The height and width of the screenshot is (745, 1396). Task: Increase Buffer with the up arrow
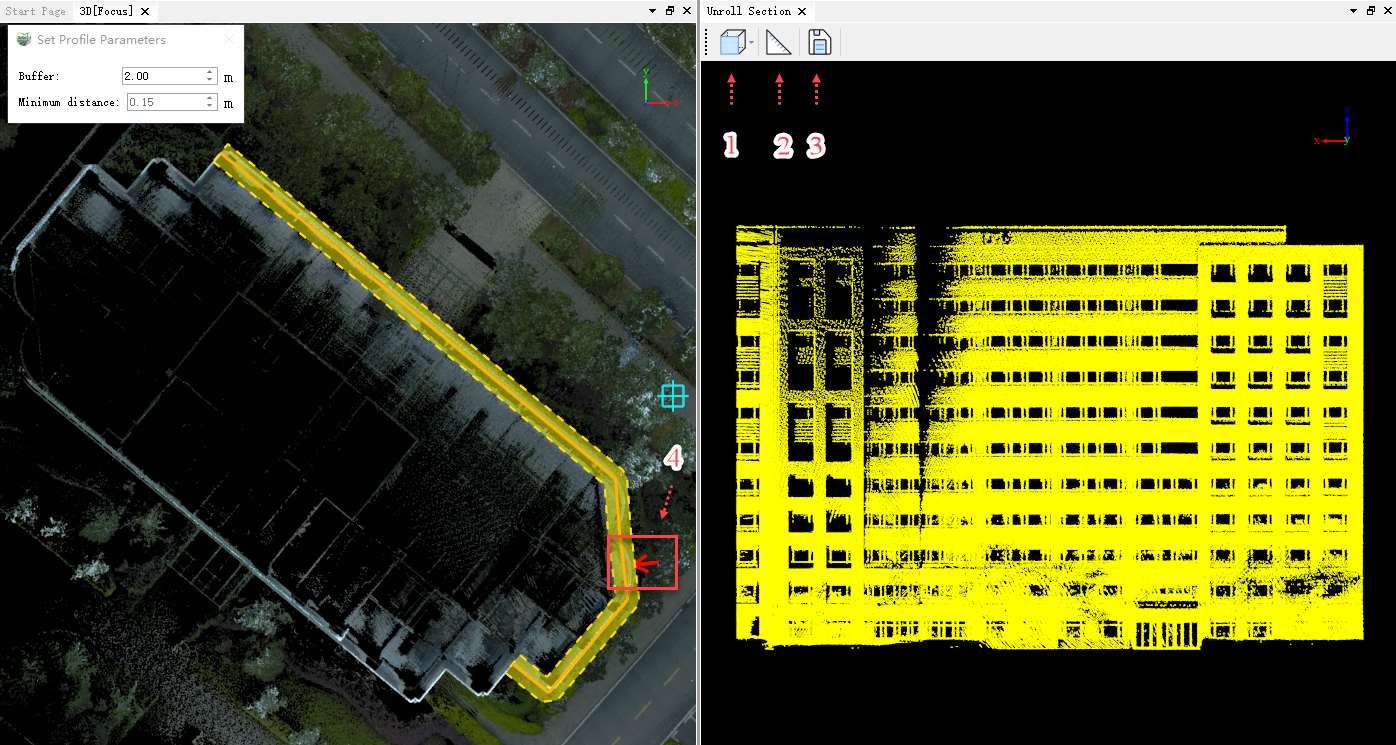tap(210, 72)
